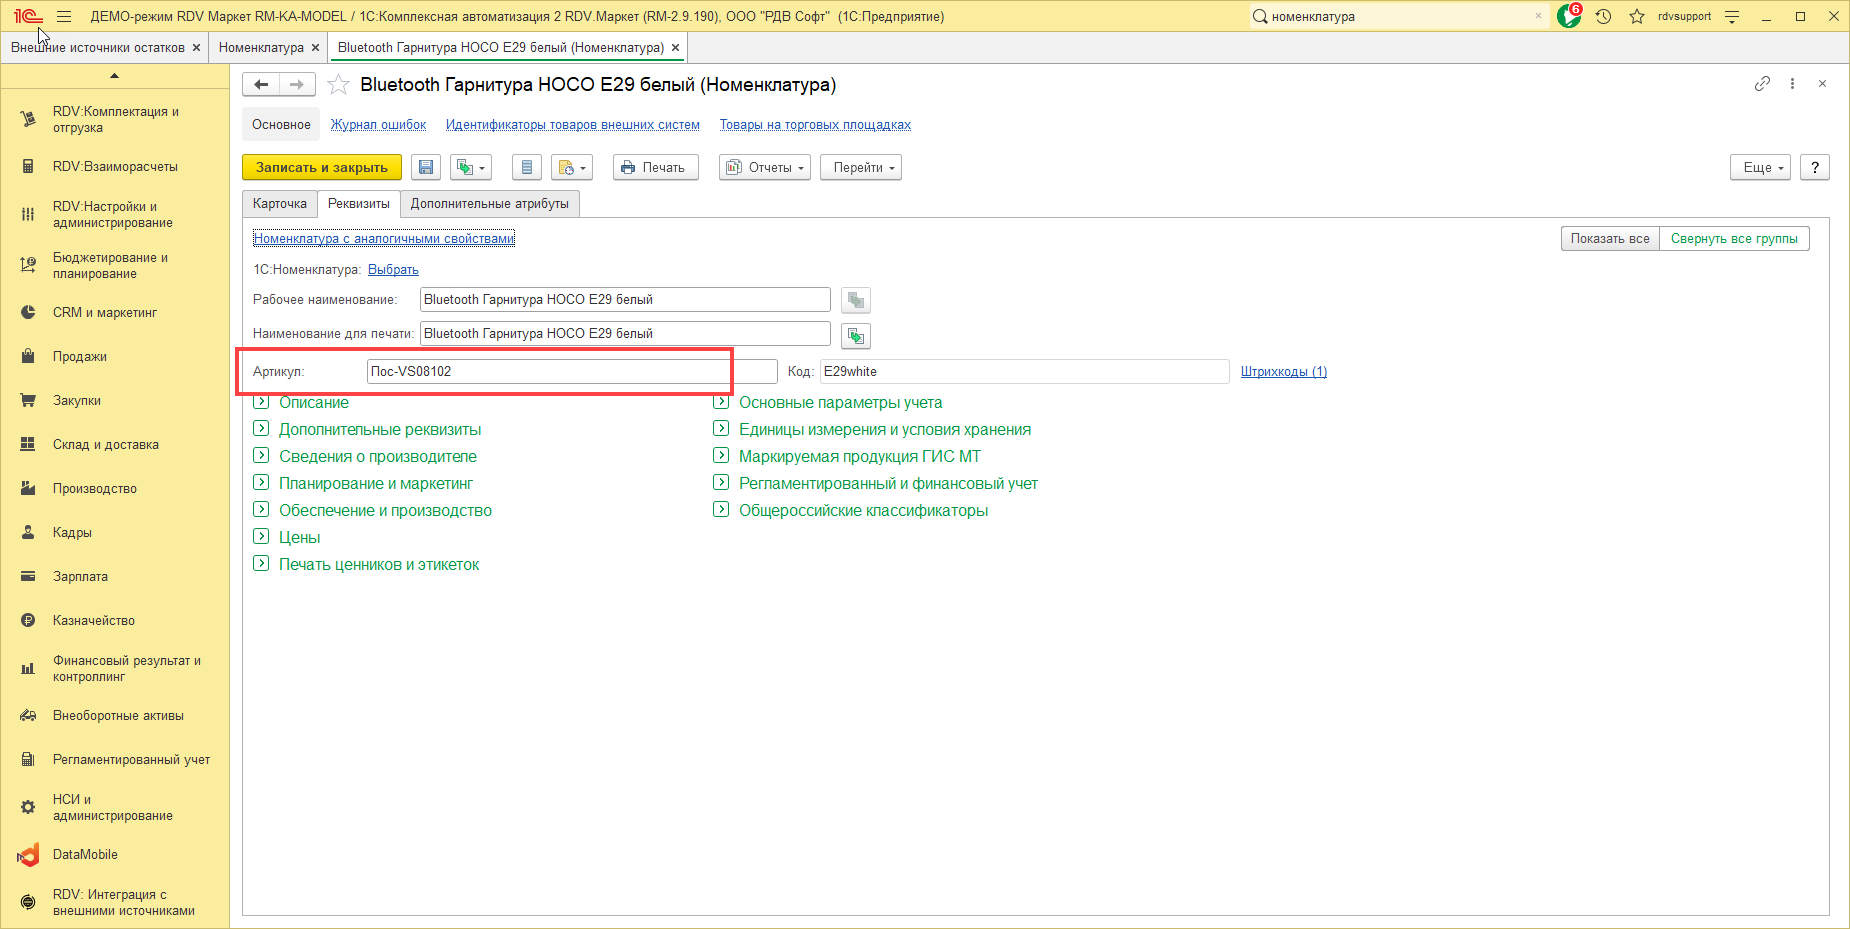Click the back arrow navigation button
This screenshot has height=929, width=1850.
(x=261, y=85)
